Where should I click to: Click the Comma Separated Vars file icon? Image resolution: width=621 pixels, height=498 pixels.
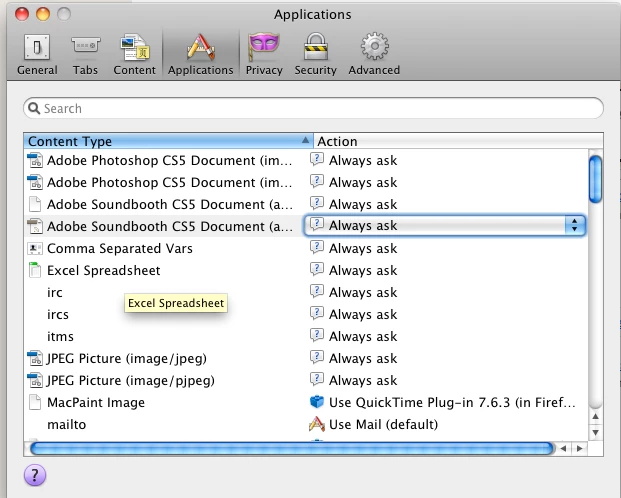coord(35,248)
